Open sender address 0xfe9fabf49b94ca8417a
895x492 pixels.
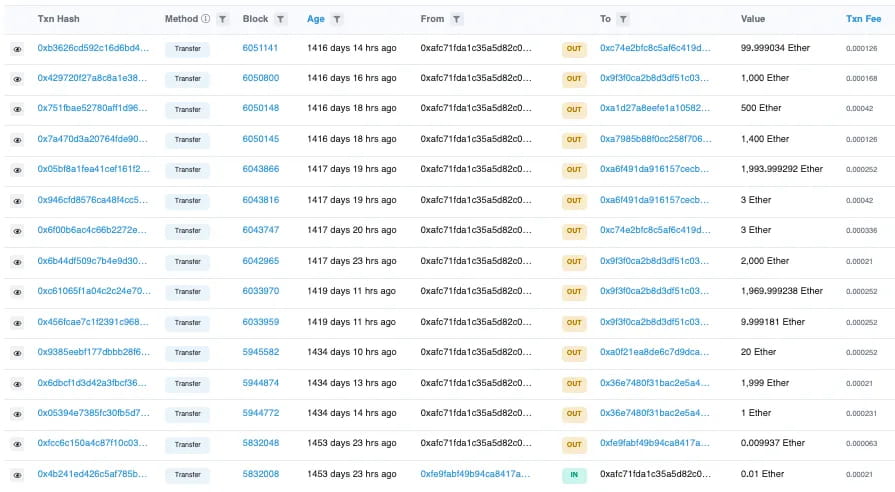[x=475, y=475]
